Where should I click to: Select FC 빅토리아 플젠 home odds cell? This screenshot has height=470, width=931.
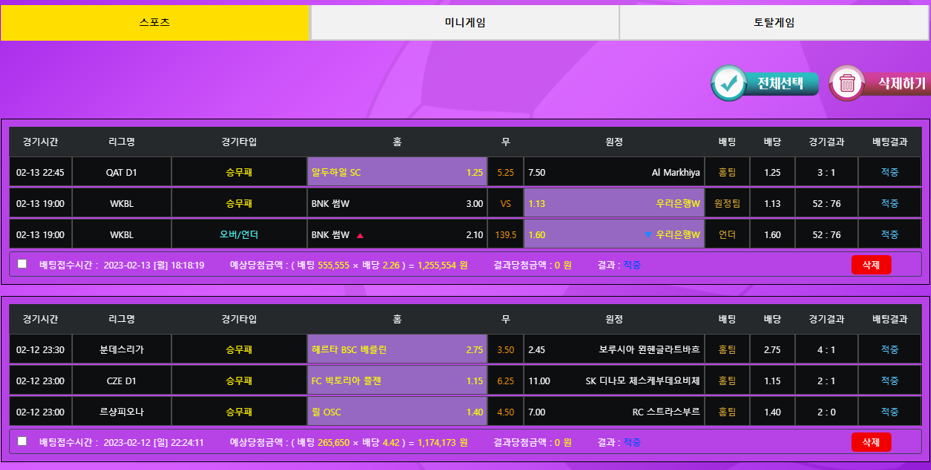tap(397, 381)
